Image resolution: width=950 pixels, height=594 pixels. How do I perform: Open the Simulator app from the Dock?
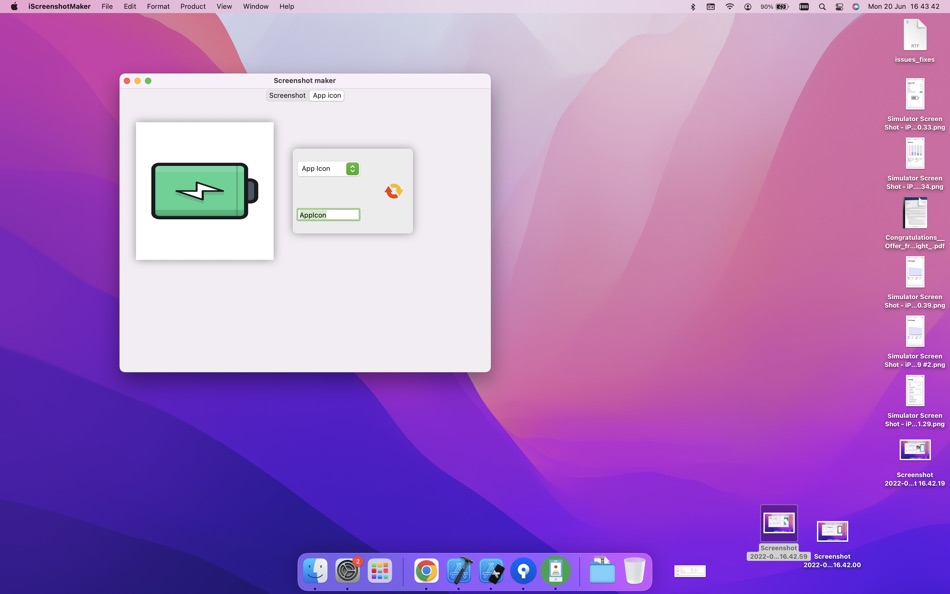[491, 571]
